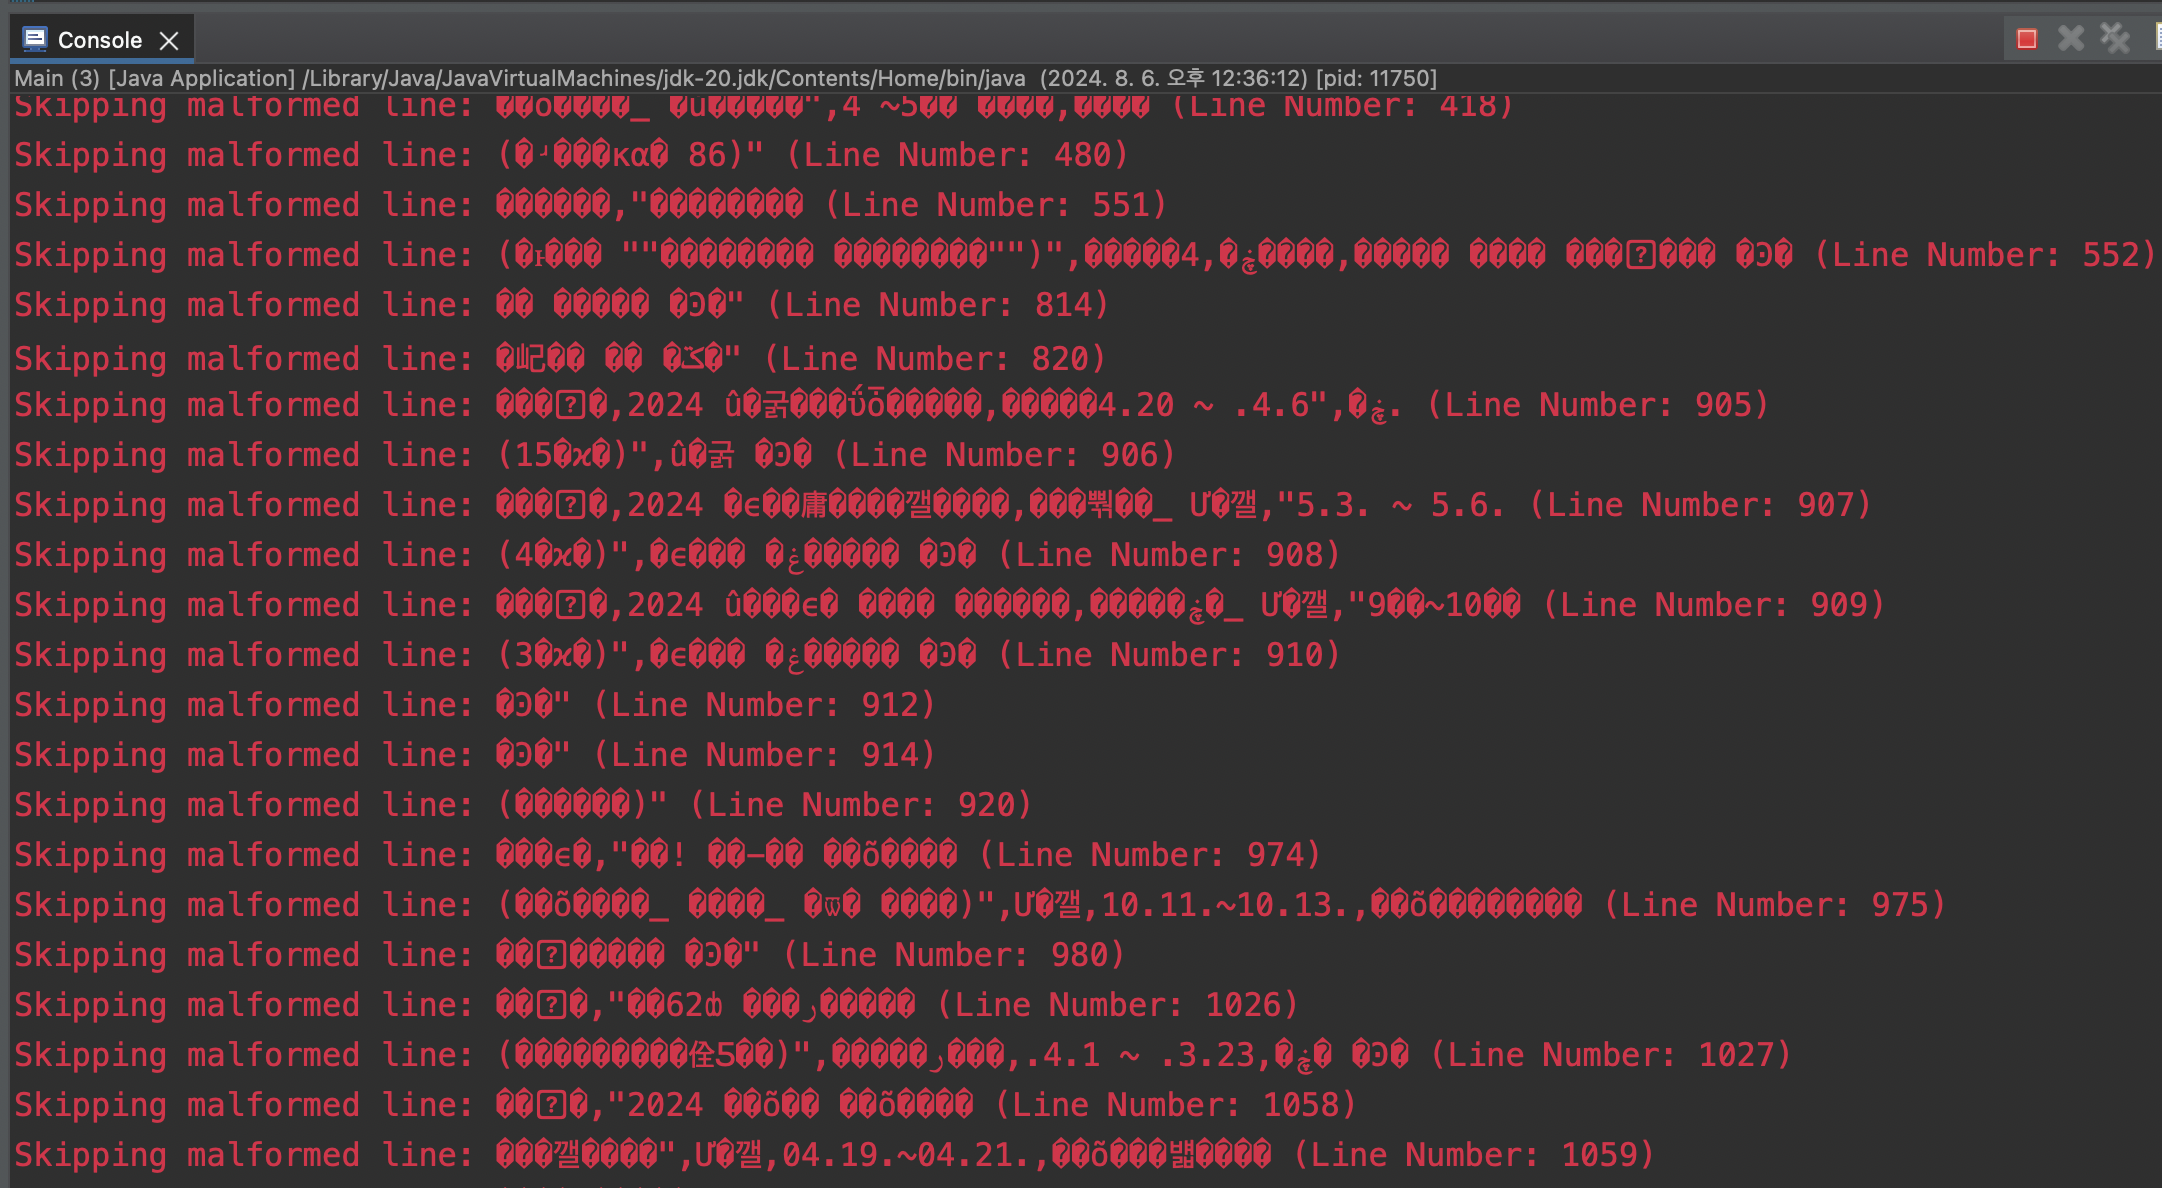
Task: Click the console line for Line Number 920
Action: 522,805
